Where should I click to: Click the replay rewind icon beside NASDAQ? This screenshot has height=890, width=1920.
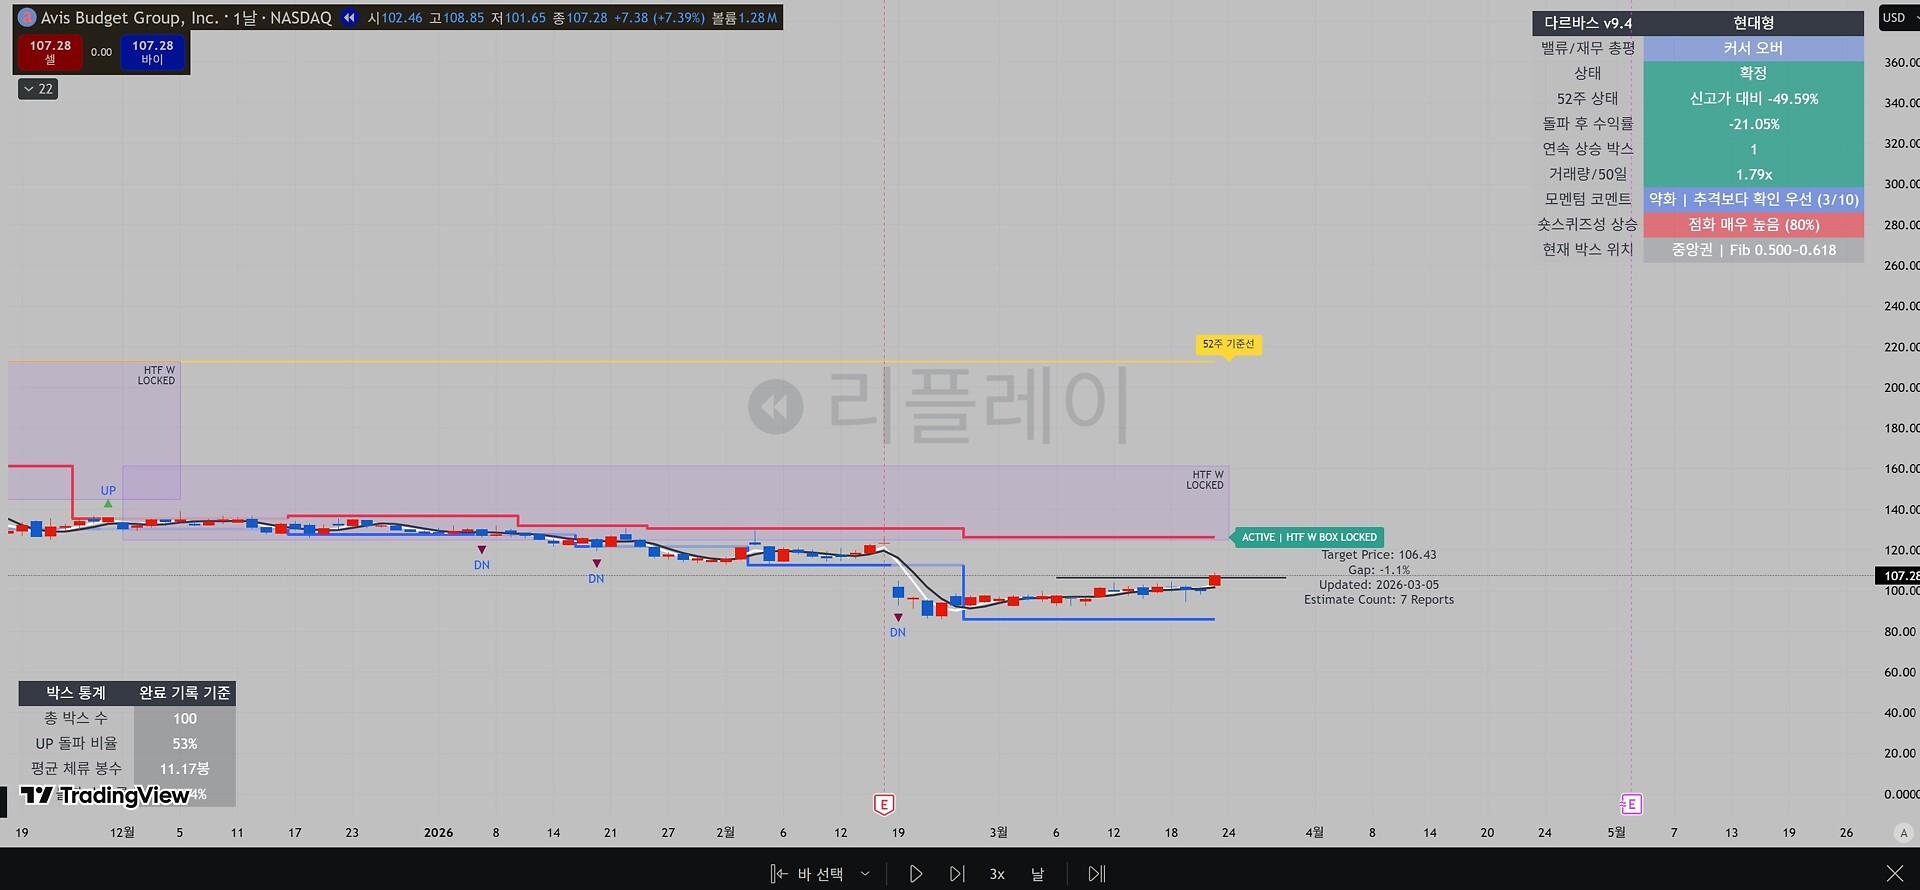coord(349,18)
